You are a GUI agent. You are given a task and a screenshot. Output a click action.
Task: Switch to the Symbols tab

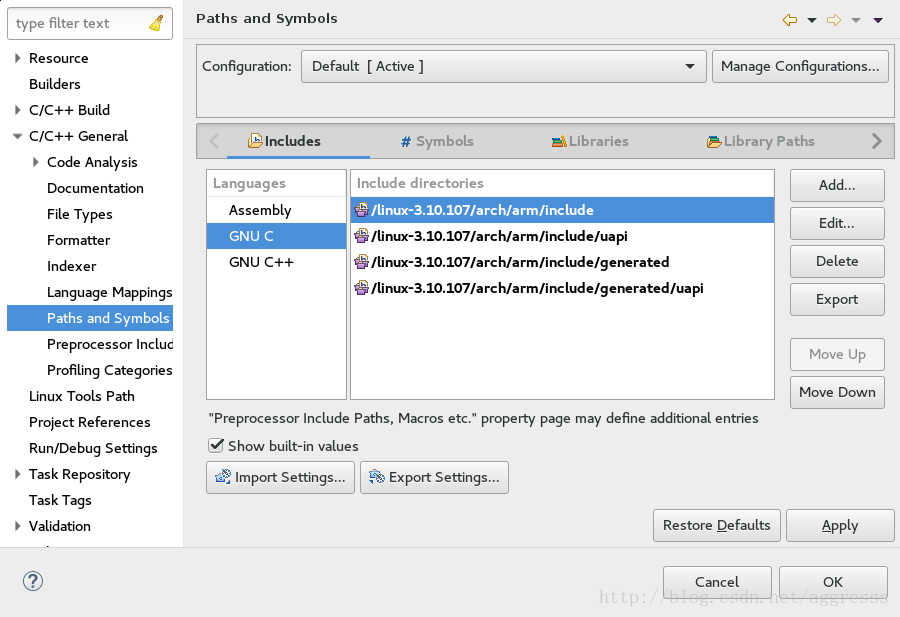pos(437,141)
